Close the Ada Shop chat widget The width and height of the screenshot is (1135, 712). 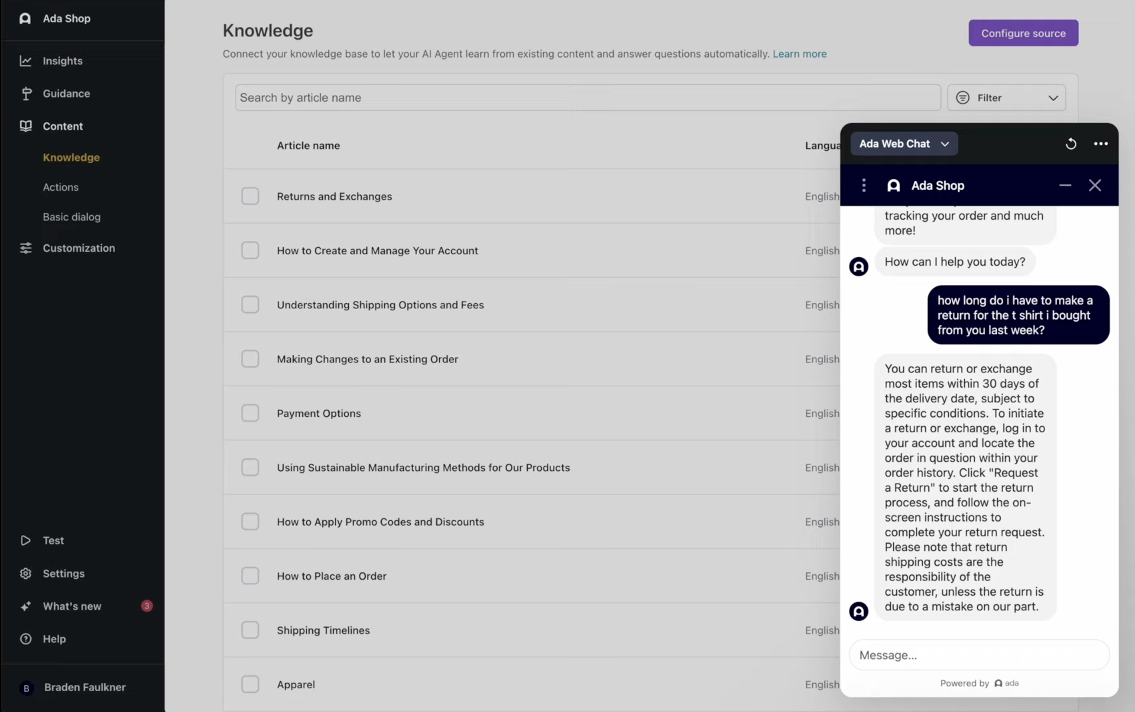coord(1094,185)
